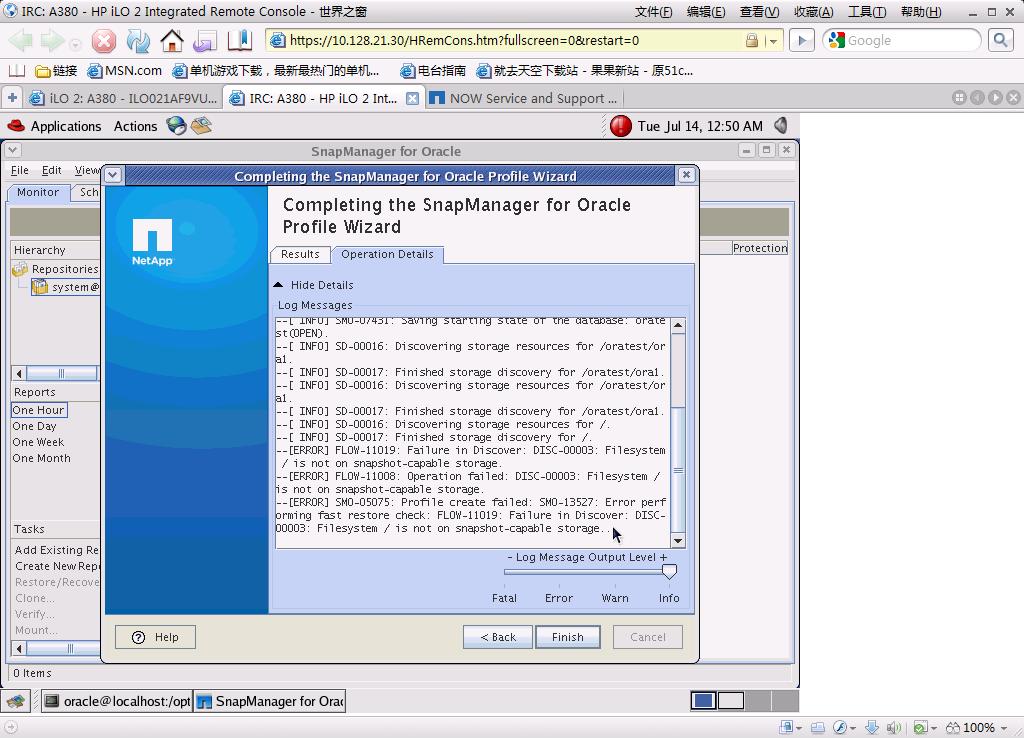This screenshot has width=1024, height=738.
Task: Click the browser stop loading icon
Action: tap(104, 41)
